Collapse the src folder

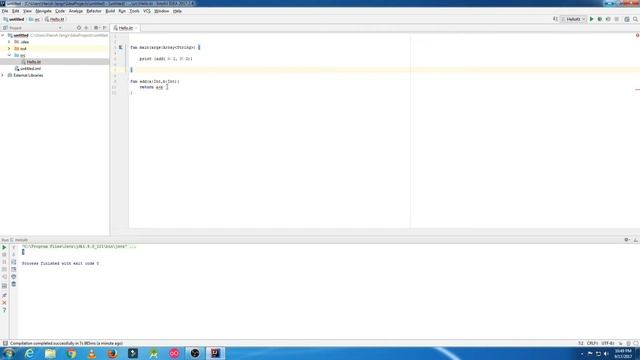coord(9,55)
